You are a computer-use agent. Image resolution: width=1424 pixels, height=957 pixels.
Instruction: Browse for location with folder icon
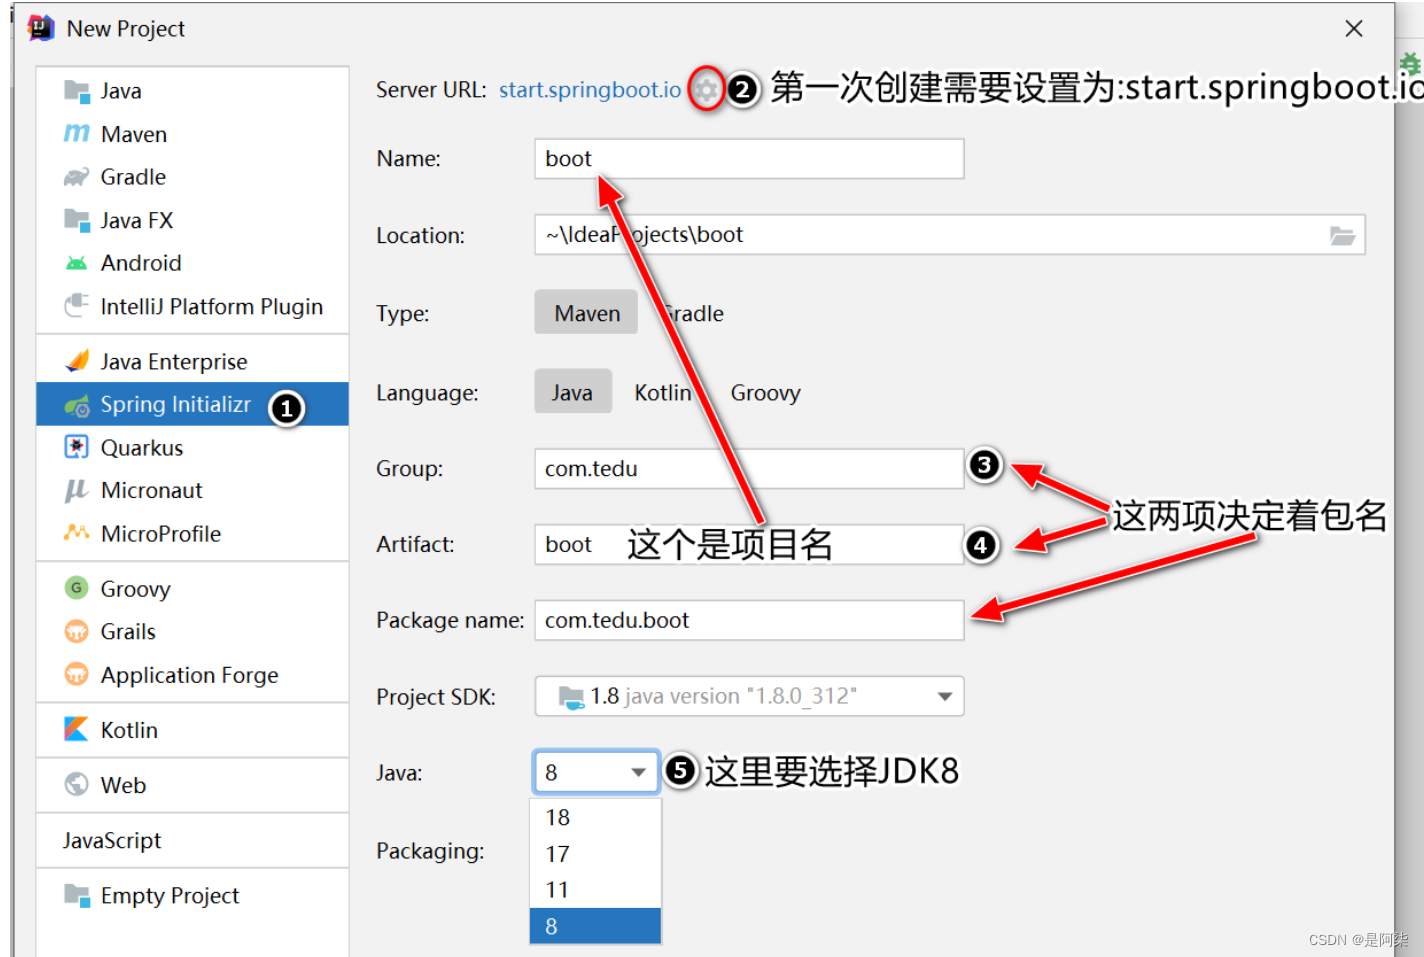[x=1342, y=235]
